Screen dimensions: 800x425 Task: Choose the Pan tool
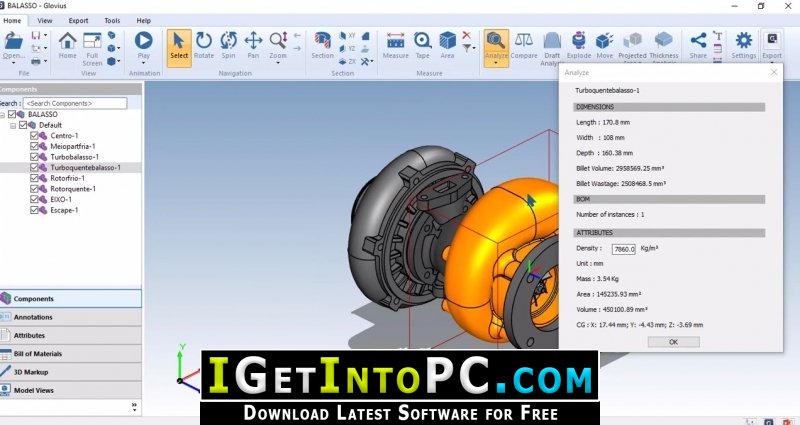click(x=253, y=46)
